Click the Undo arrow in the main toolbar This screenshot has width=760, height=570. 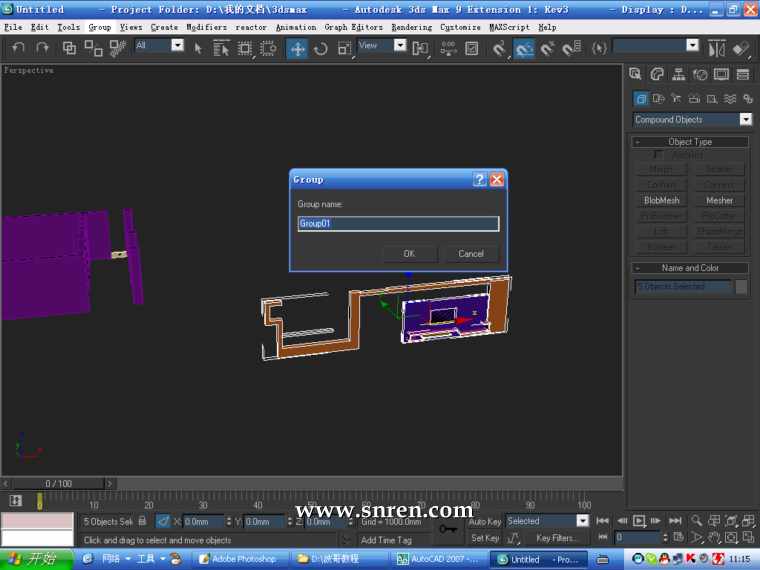point(18,48)
